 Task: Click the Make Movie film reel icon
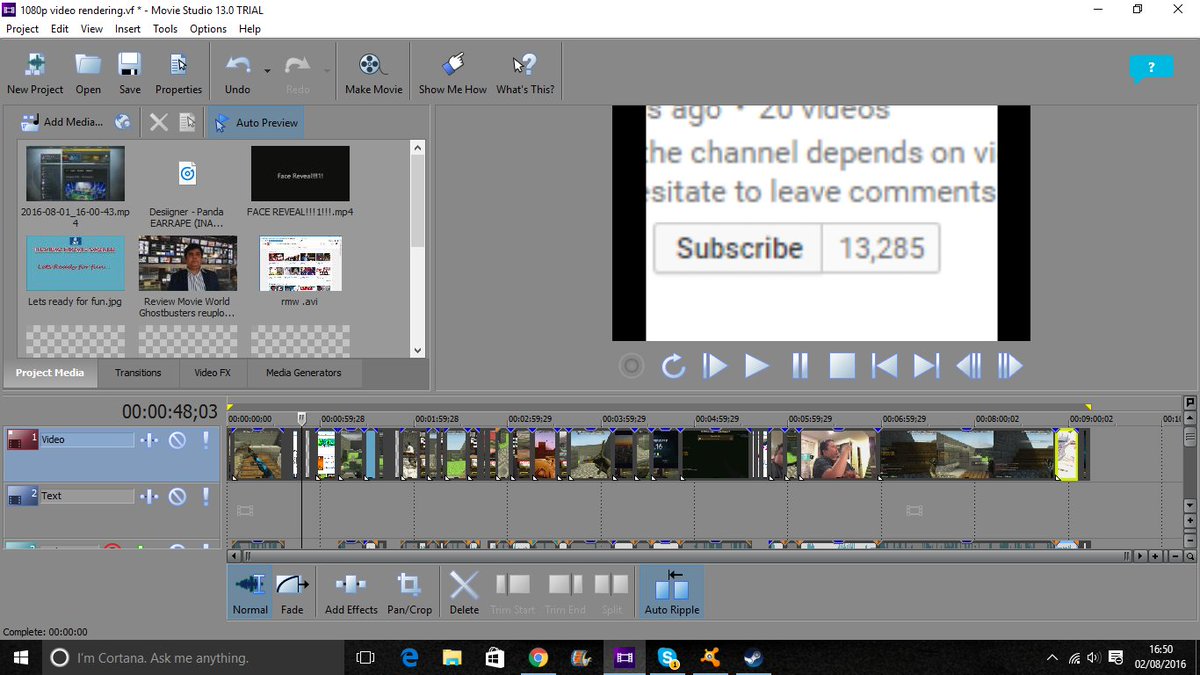point(373,65)
